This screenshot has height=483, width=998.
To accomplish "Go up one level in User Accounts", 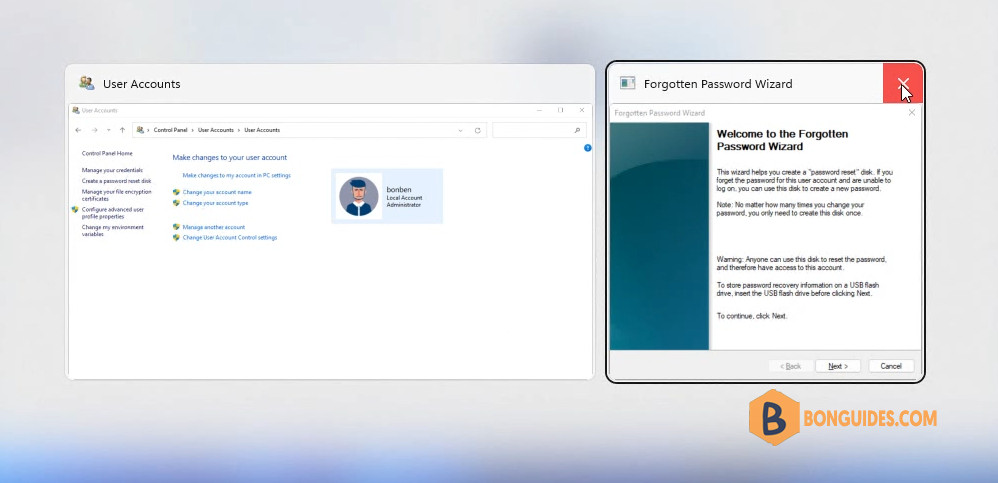I will coord(122,130).
